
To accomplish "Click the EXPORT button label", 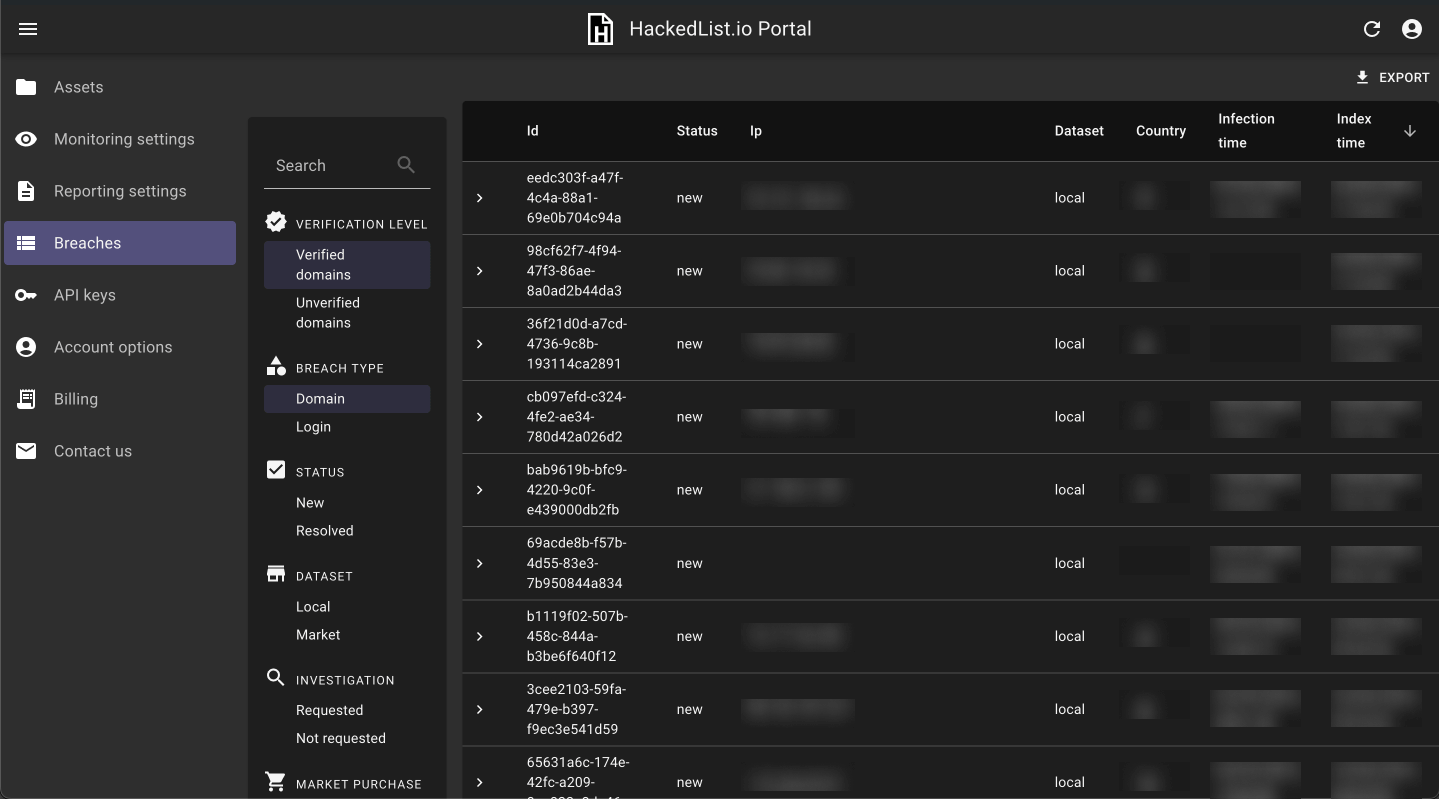I will point(1404,77).
